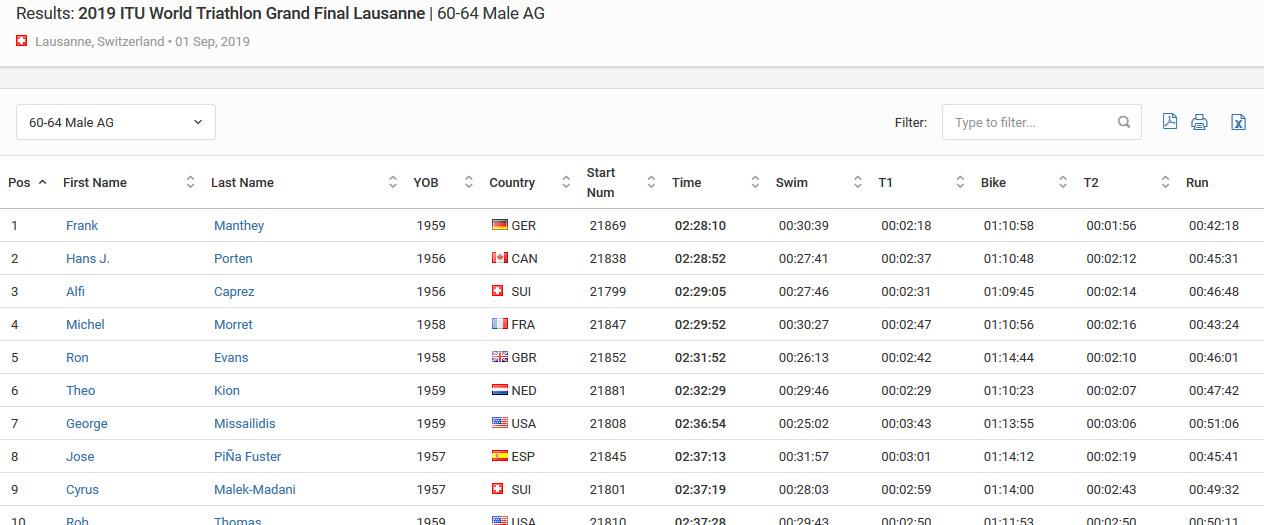Click start number 21799
1264x525 pixels.
[608, 291]
